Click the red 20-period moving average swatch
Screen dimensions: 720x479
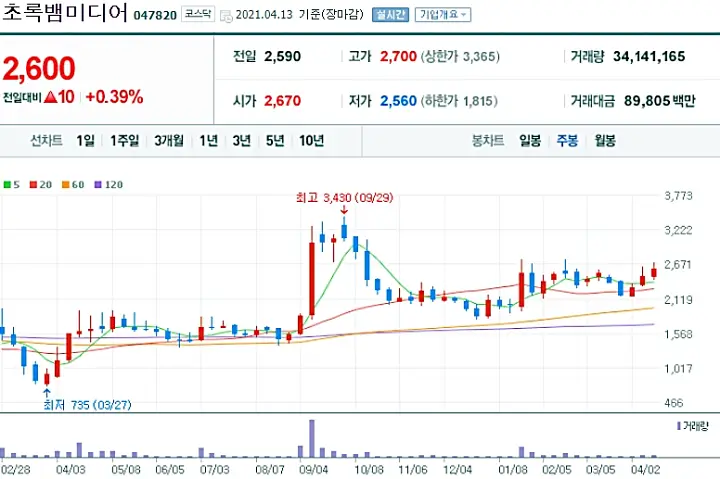click(33, 185)
